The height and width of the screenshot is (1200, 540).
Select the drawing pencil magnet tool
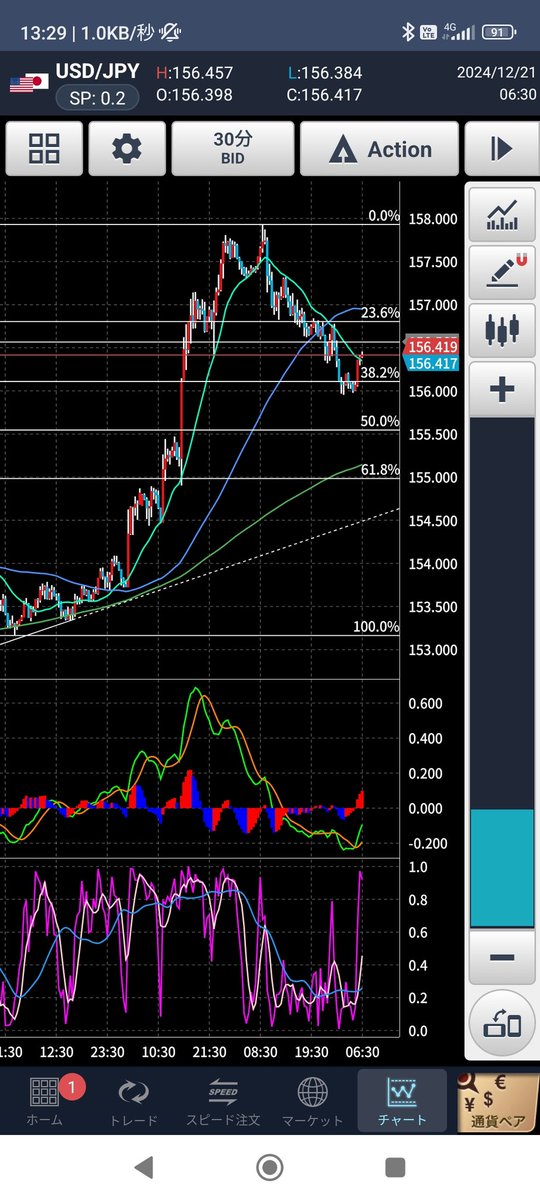point(502,271)
